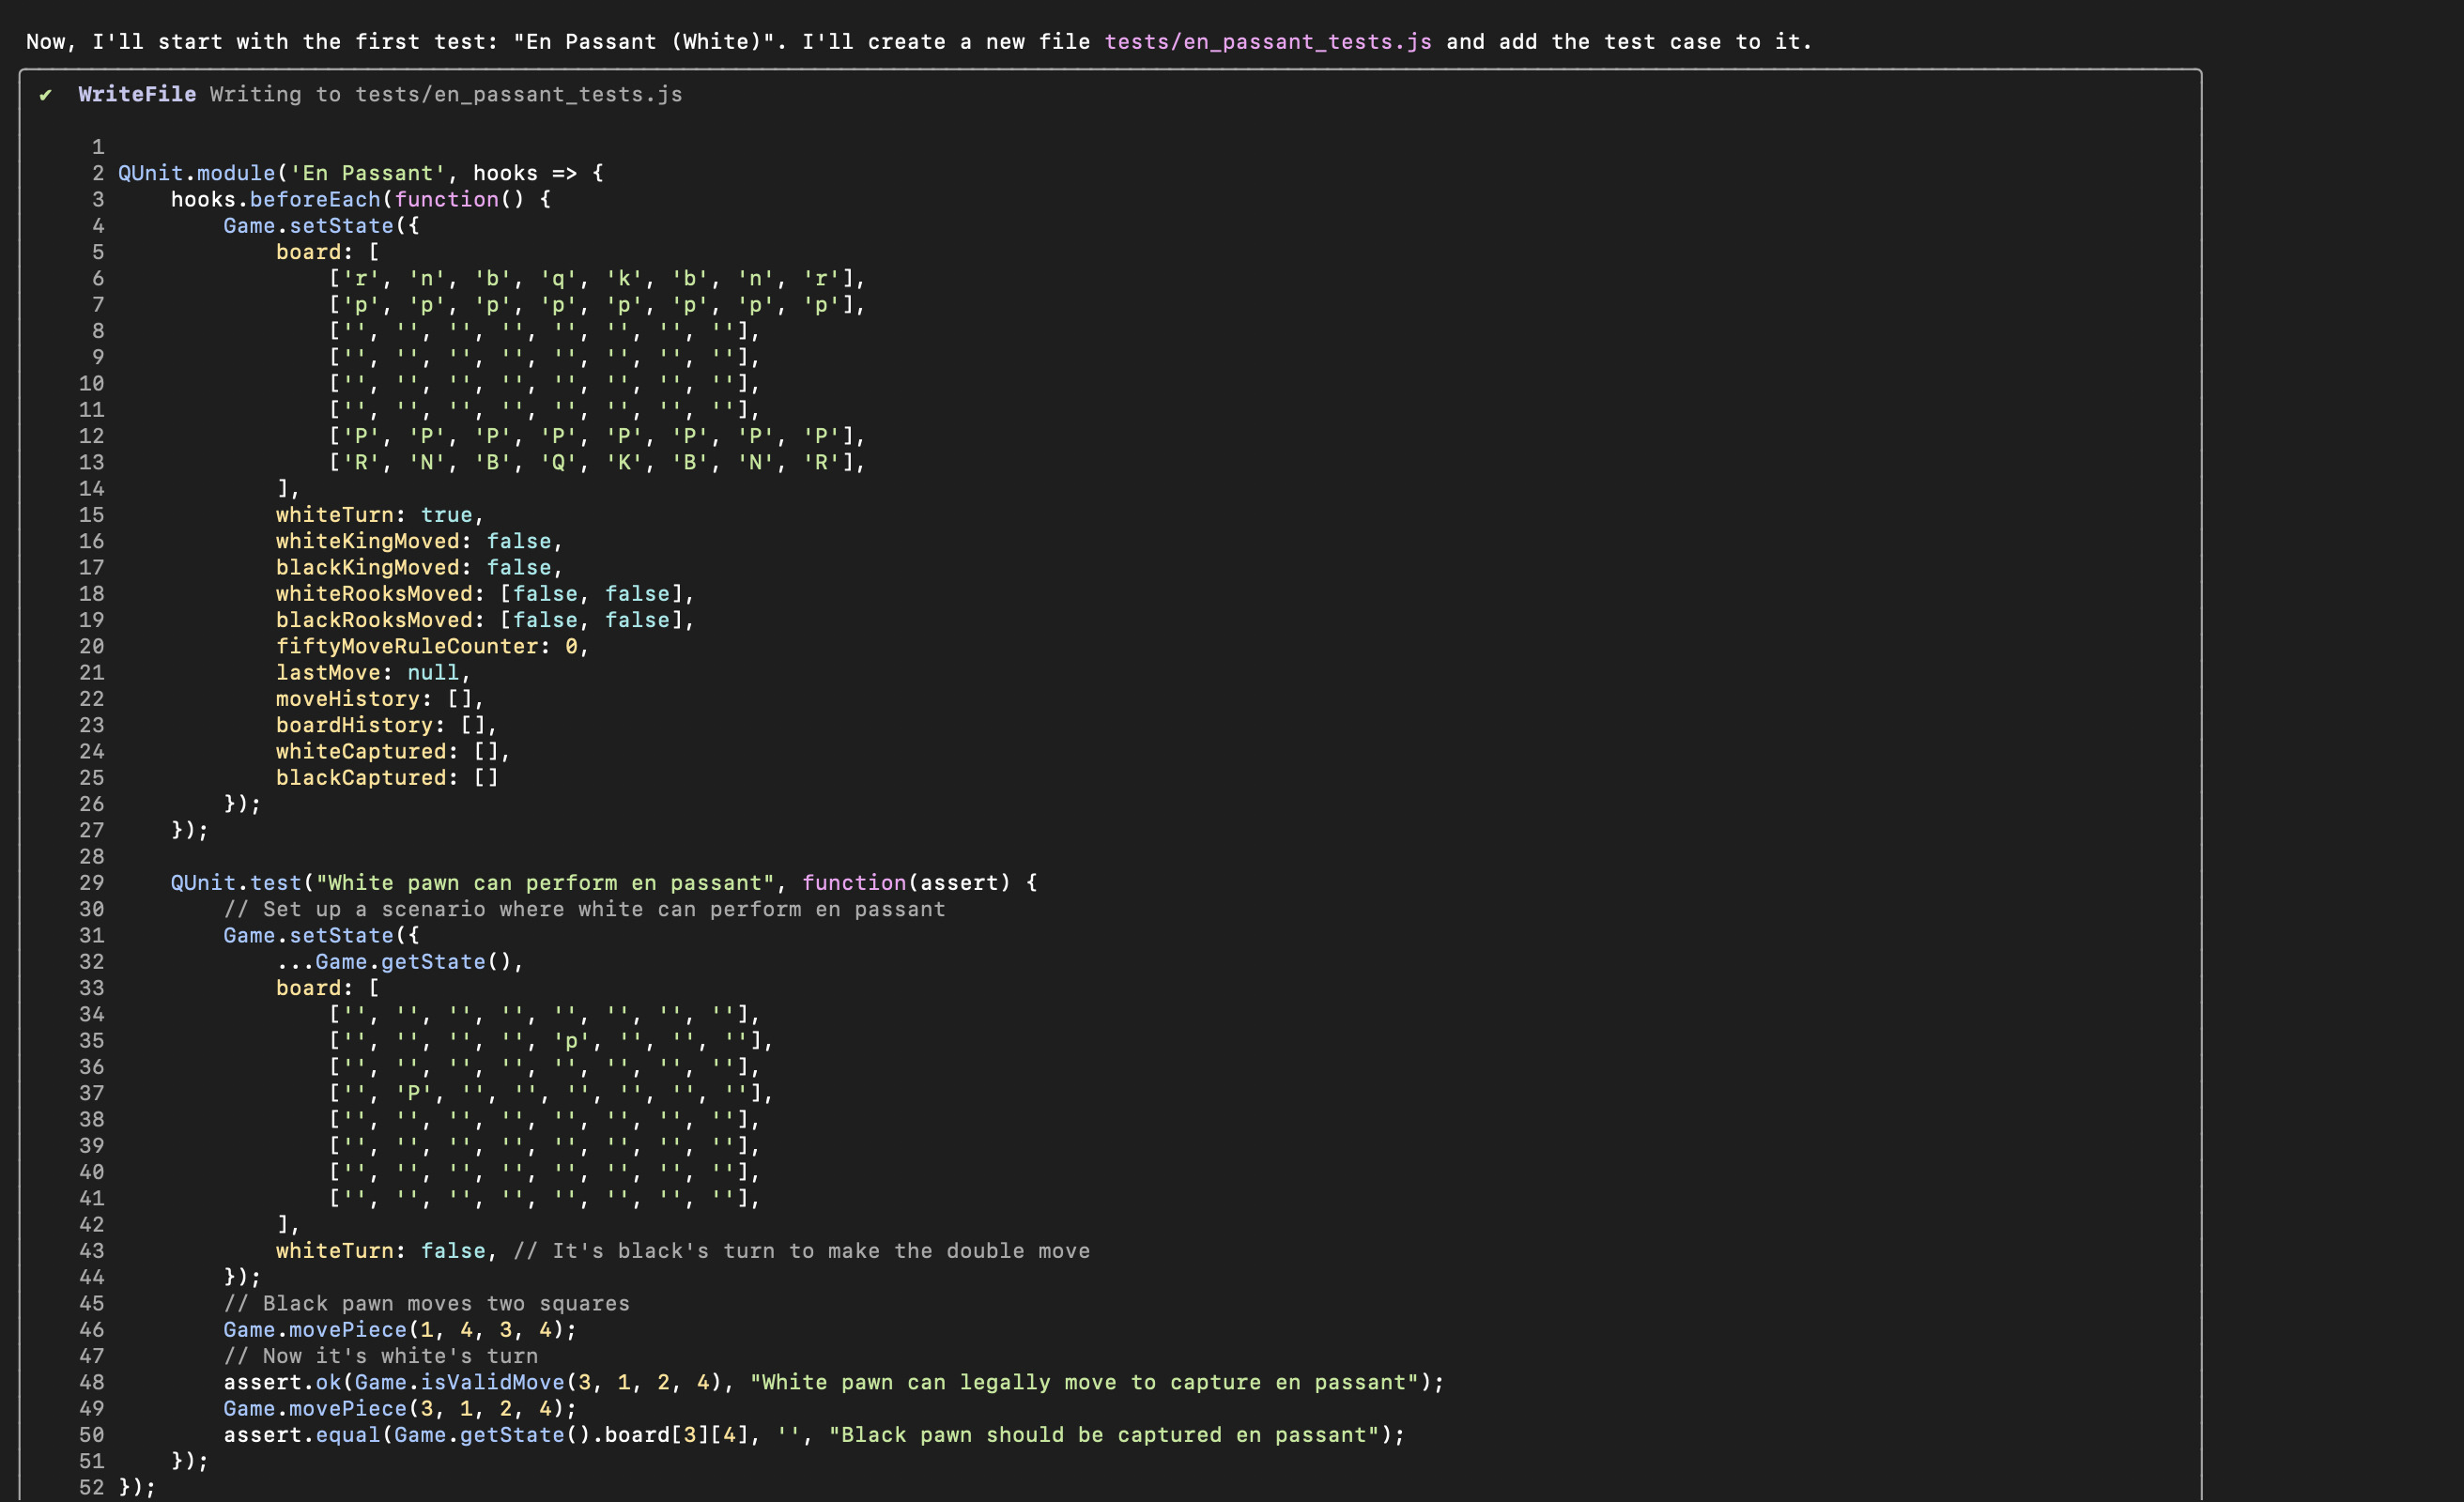The height and width of the screenshot is (1502, 2464).
Task: Click line number 5 in the gutter
Action: tap(98, 252)
